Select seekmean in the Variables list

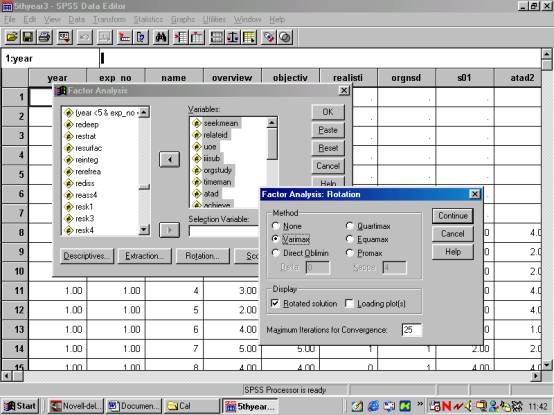220,123
